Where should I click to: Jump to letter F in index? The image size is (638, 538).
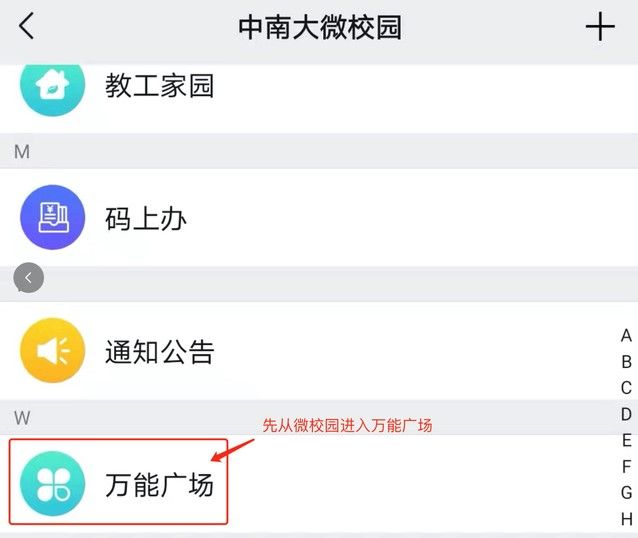click(626, 466)
